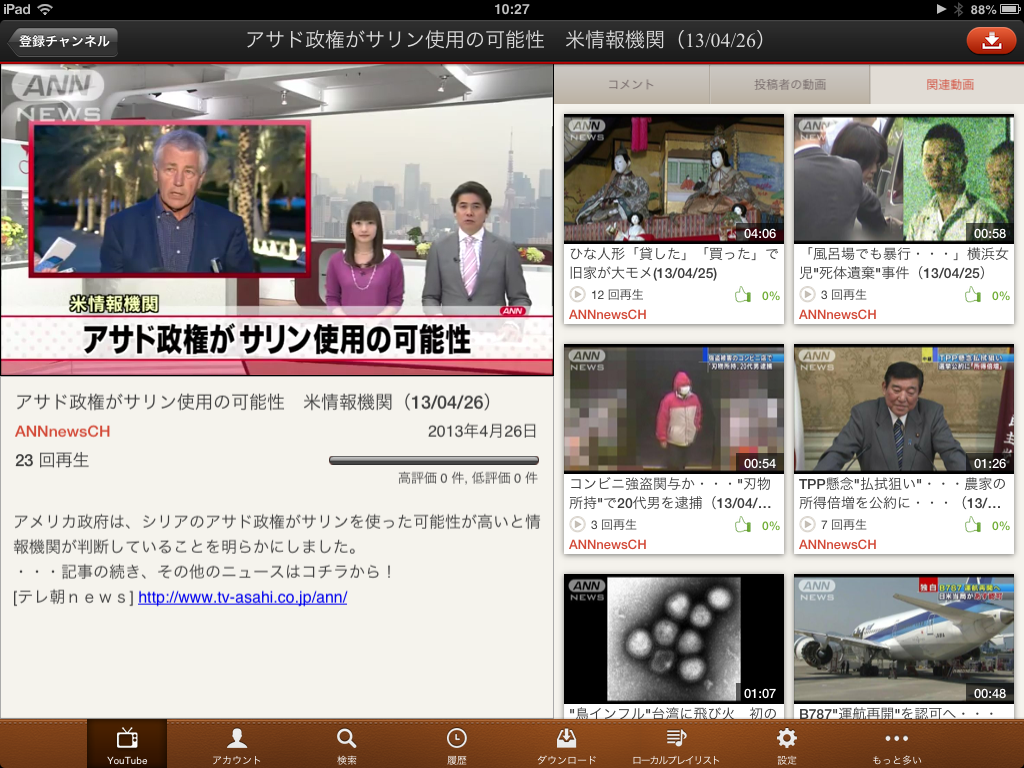The width and height of the screenshot is (1024, 768).
Task: Open the コメント tab
Action: 631,84
